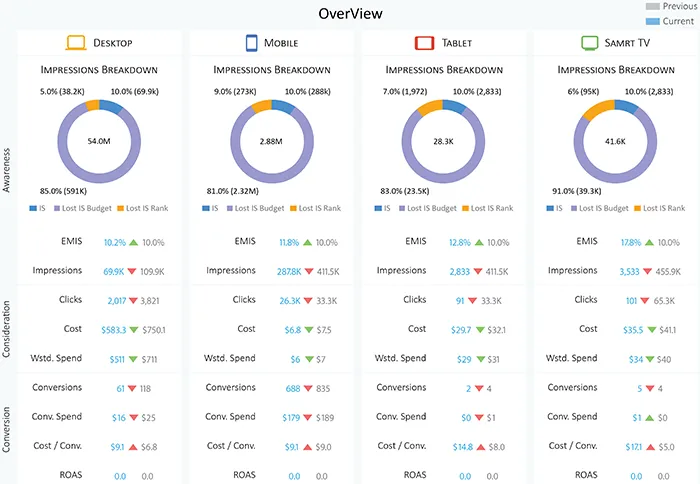The width and height of the screenshot is (700, 484).
Task: Click the green up arrow for Smart TV Conv. Spend
Action: pyautogui.click(x=650, y=417)
